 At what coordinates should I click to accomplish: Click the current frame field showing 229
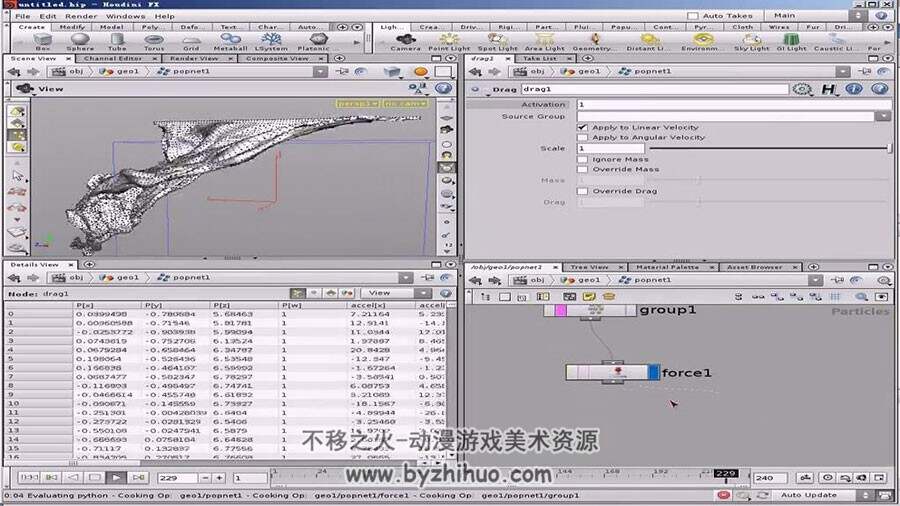pos(177,477)
